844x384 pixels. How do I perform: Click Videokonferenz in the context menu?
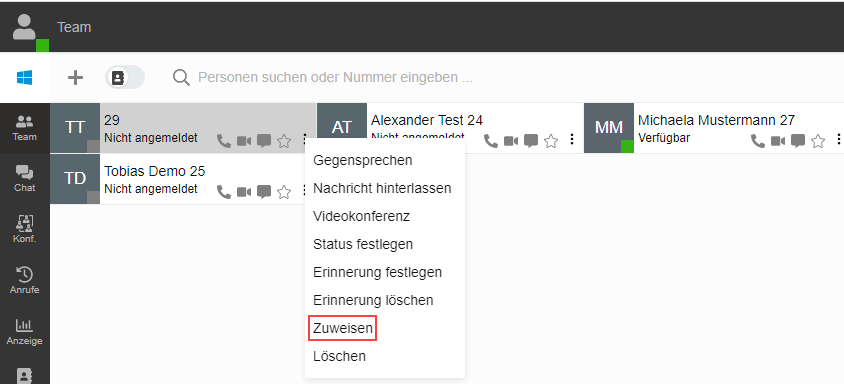click(x=362, y=216)
